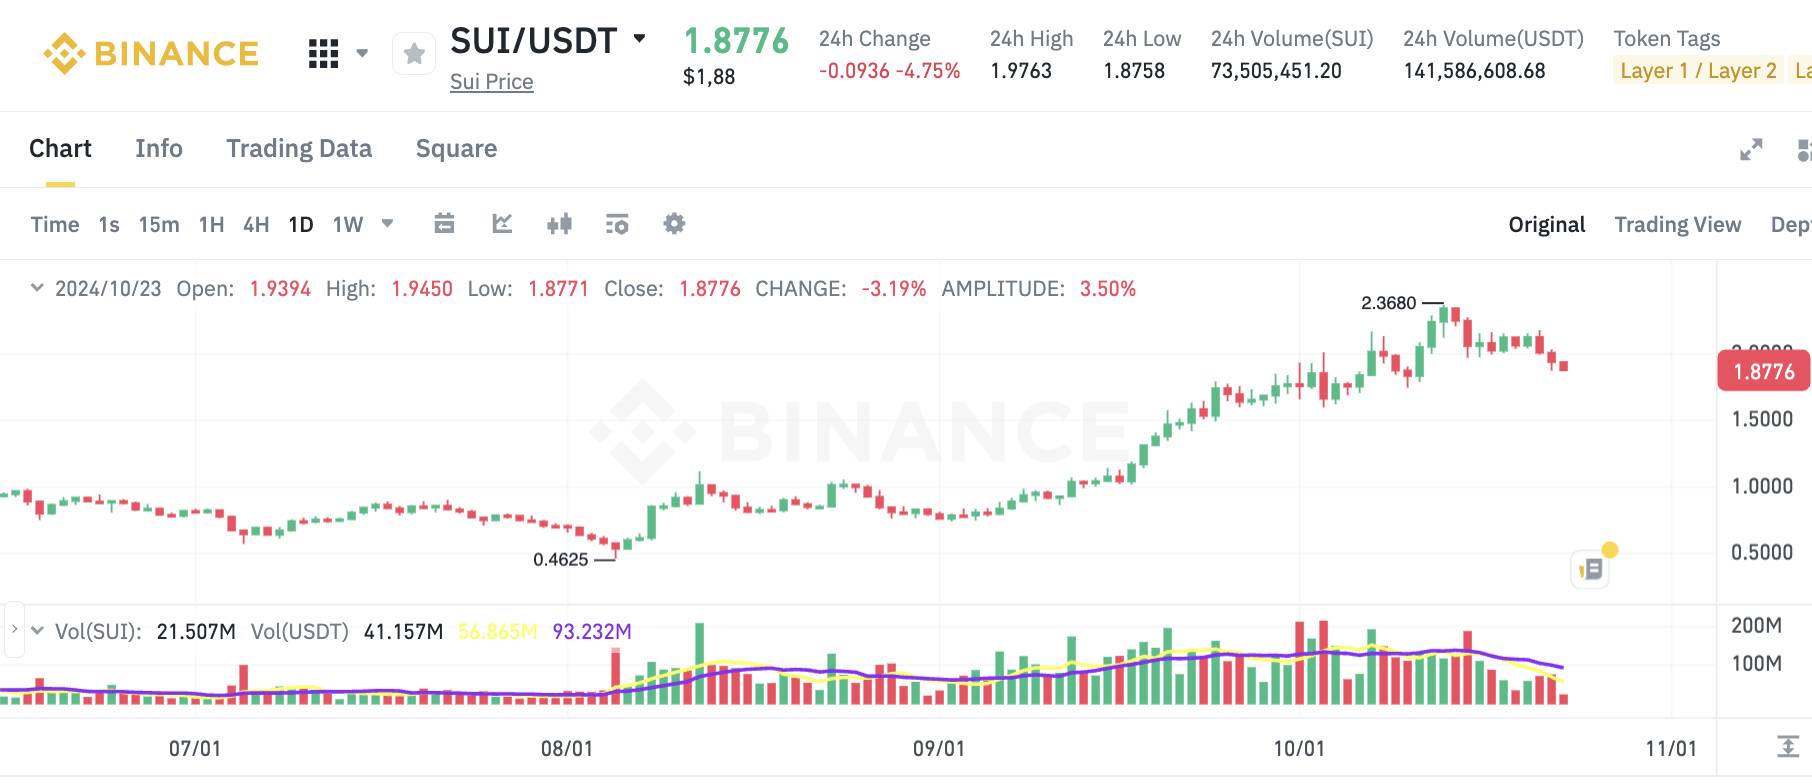Open chart settings gear icon
The image size is (1812, 784).
(675, 224)
